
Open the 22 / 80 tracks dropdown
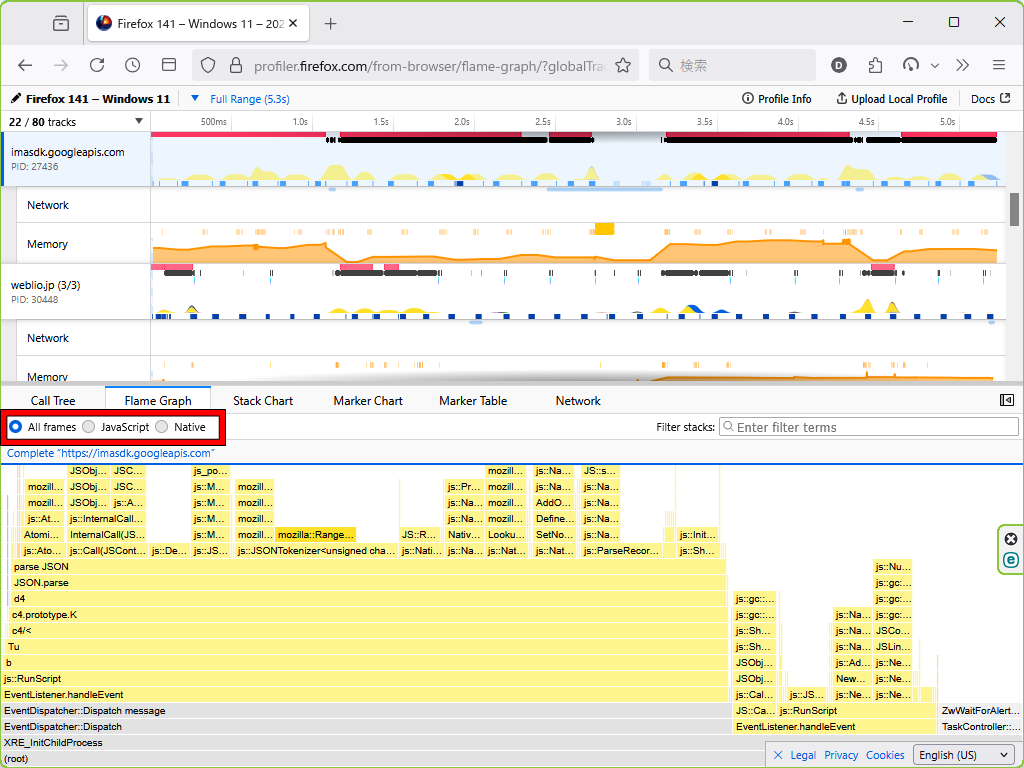pos(76,122)
